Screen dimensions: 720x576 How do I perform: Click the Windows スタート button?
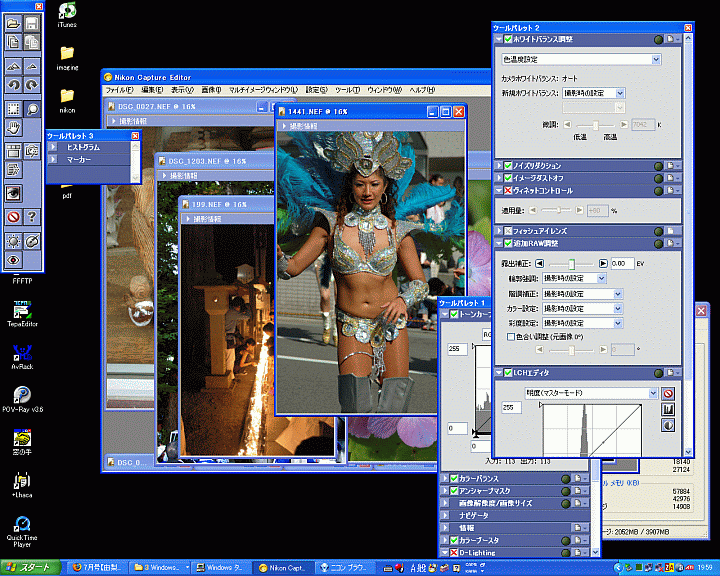tap(30, 567)
